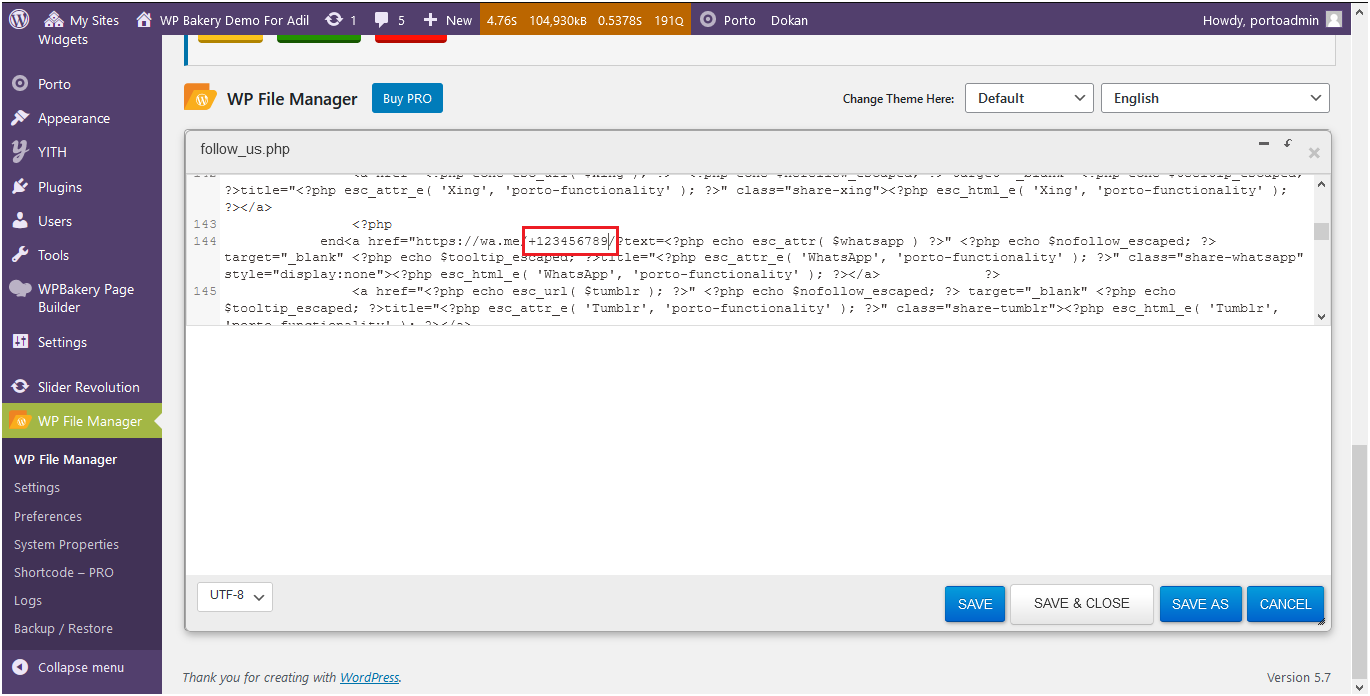Open the Default theme dropdown
Image resolution: width=1370 pixels, height=696 pixels.
click(x=1029, y=98)
